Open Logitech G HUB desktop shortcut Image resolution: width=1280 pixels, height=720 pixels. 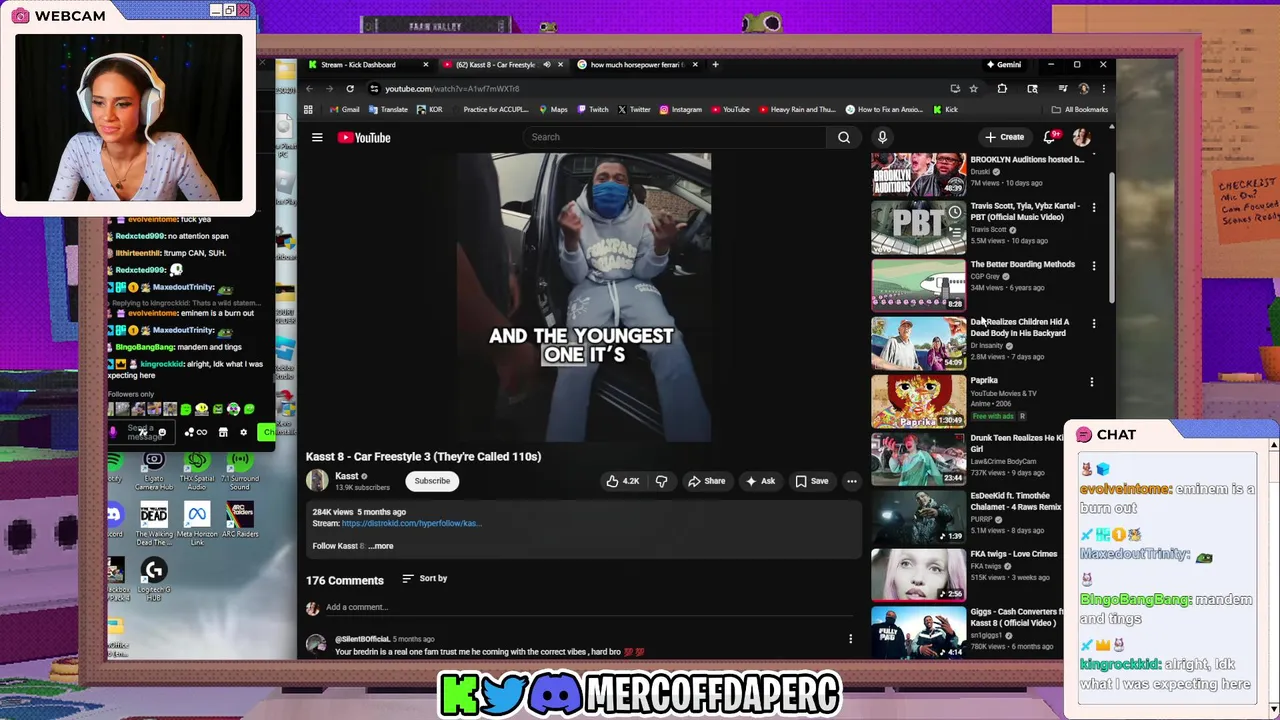pos(154,580)
